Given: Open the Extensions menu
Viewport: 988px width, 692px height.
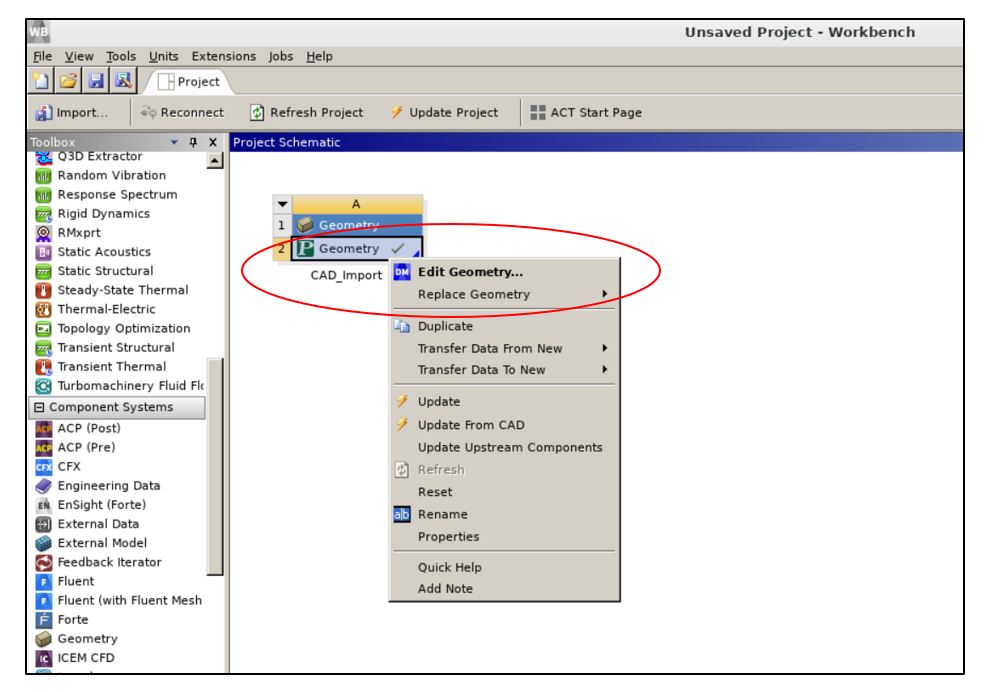Looking at the screenshot, I should pyautogui.click(x=224, y=56).
